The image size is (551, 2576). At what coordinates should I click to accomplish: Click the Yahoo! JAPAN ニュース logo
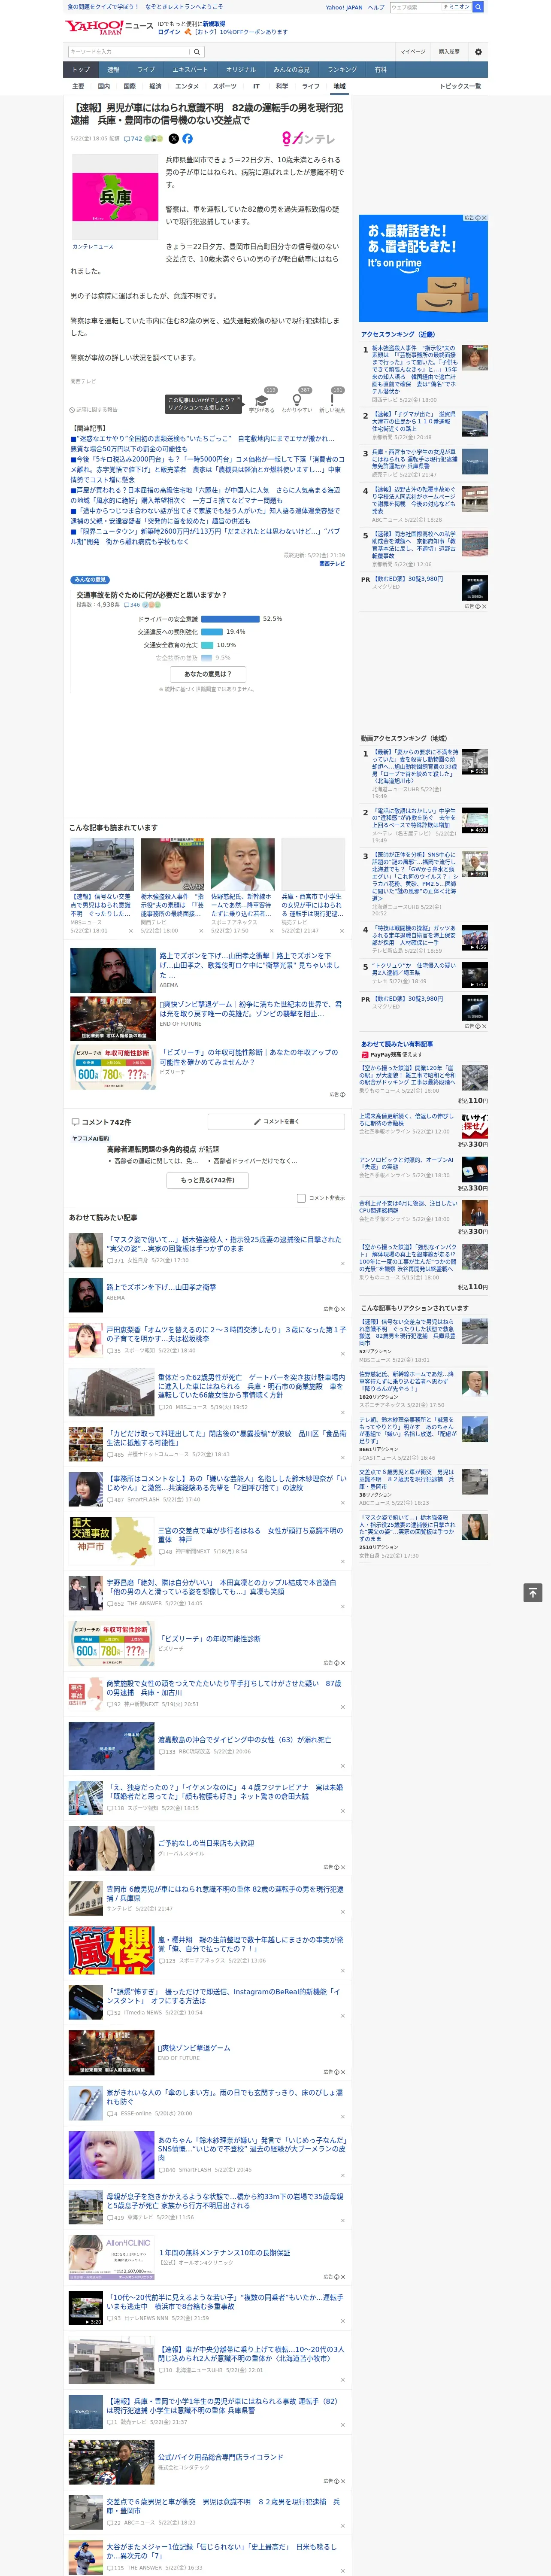click(109, 27)
